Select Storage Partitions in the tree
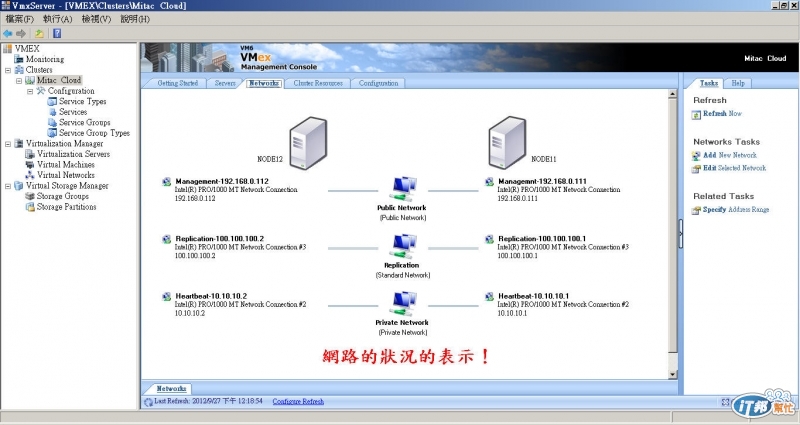Image resolution: width=800 pixels, height=425 pixels. click(x=66, y=207)
